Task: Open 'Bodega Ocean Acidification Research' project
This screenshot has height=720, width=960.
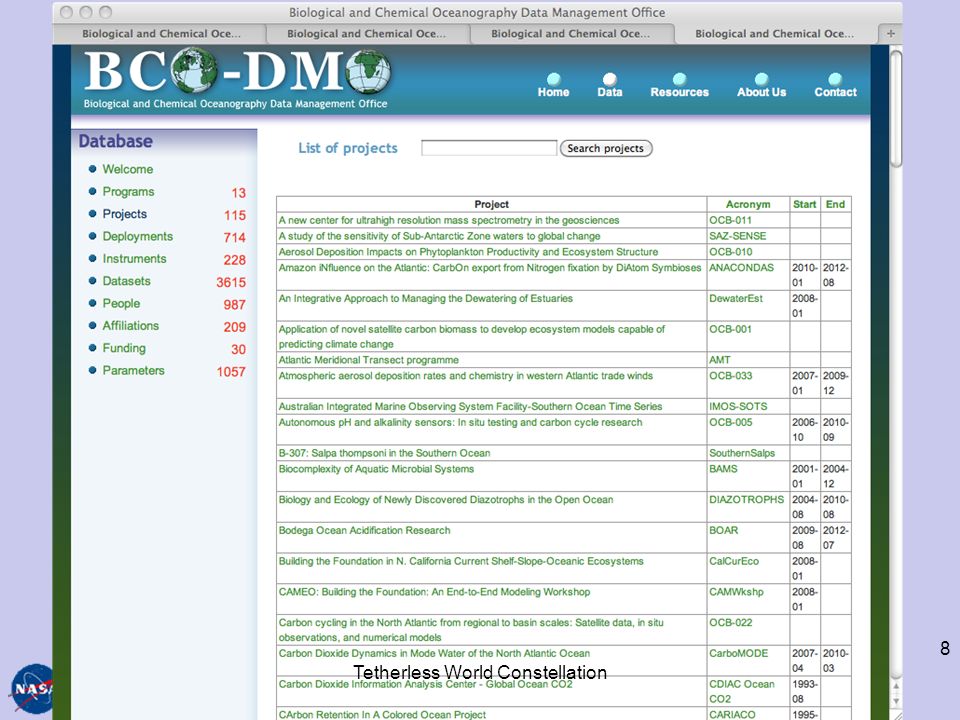Action: point(364,530)
